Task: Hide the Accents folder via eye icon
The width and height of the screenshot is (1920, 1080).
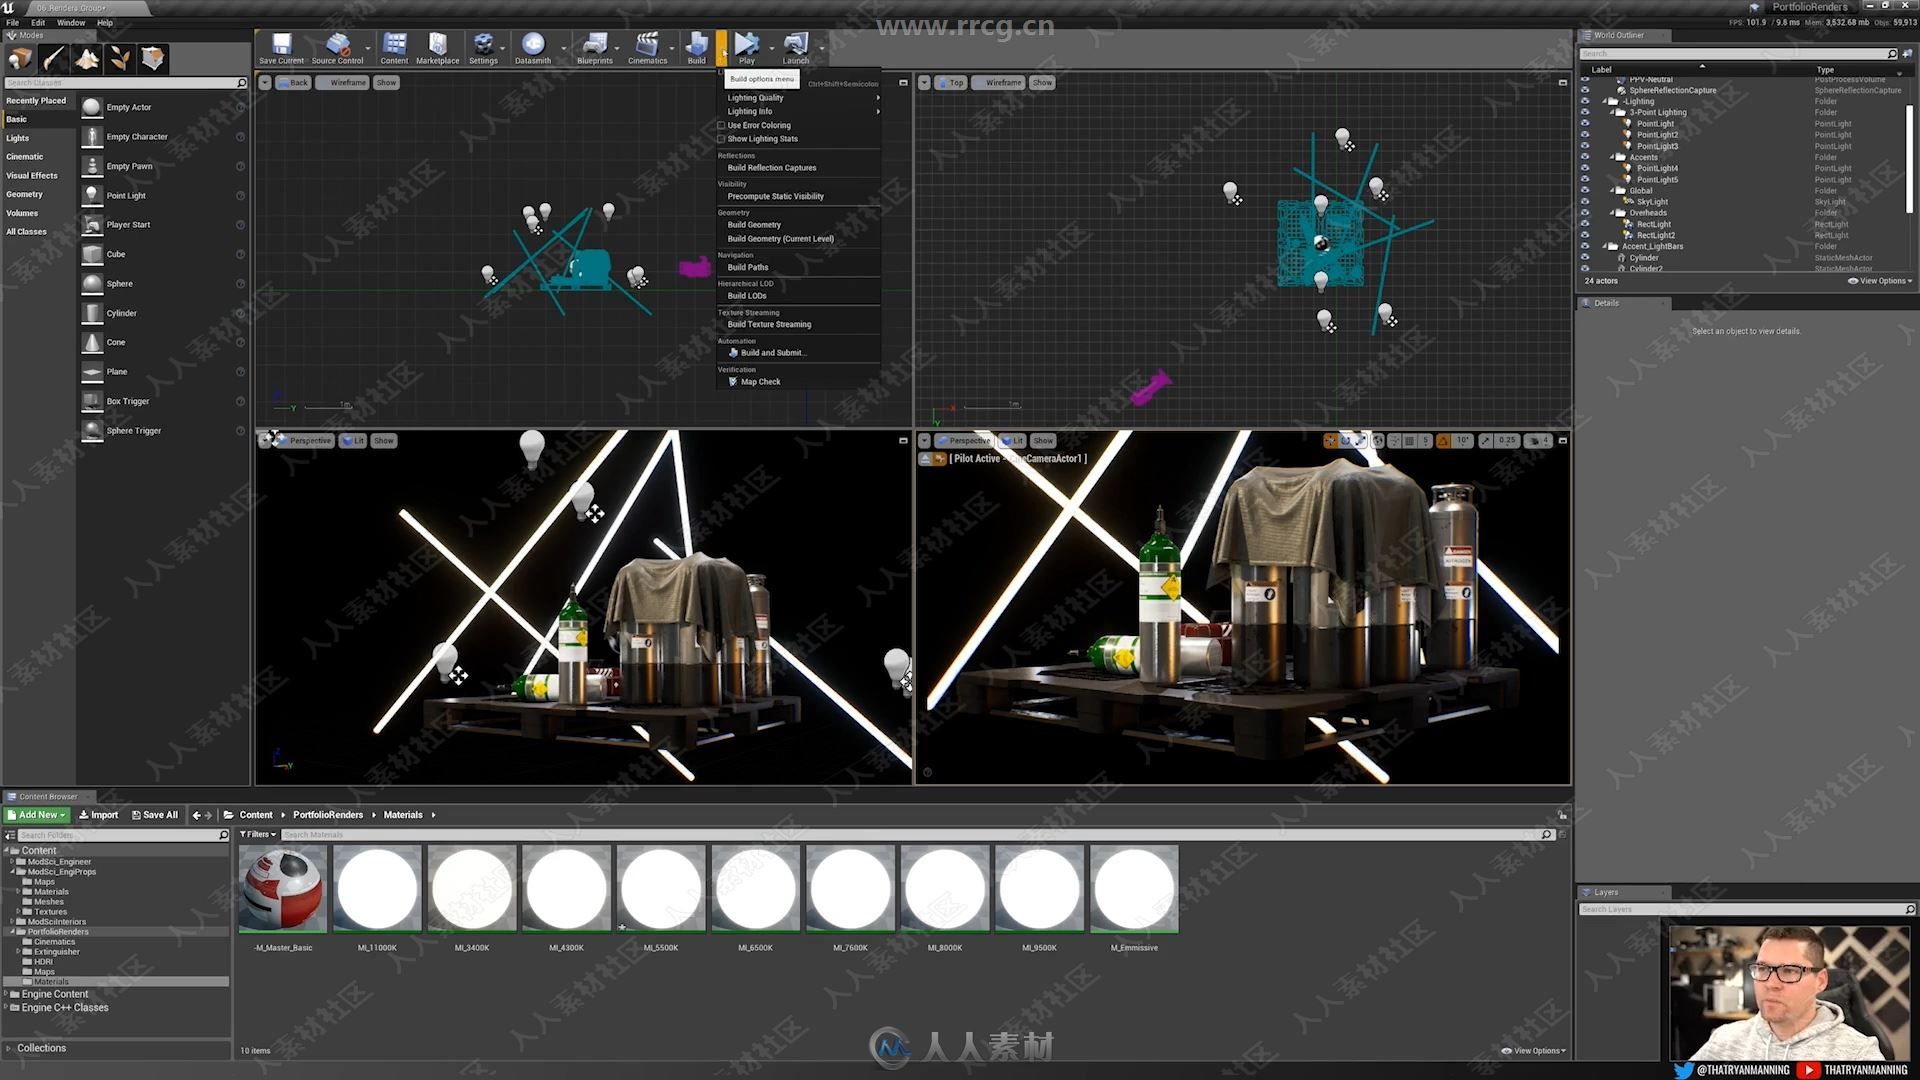Action: pos(1584,157)
